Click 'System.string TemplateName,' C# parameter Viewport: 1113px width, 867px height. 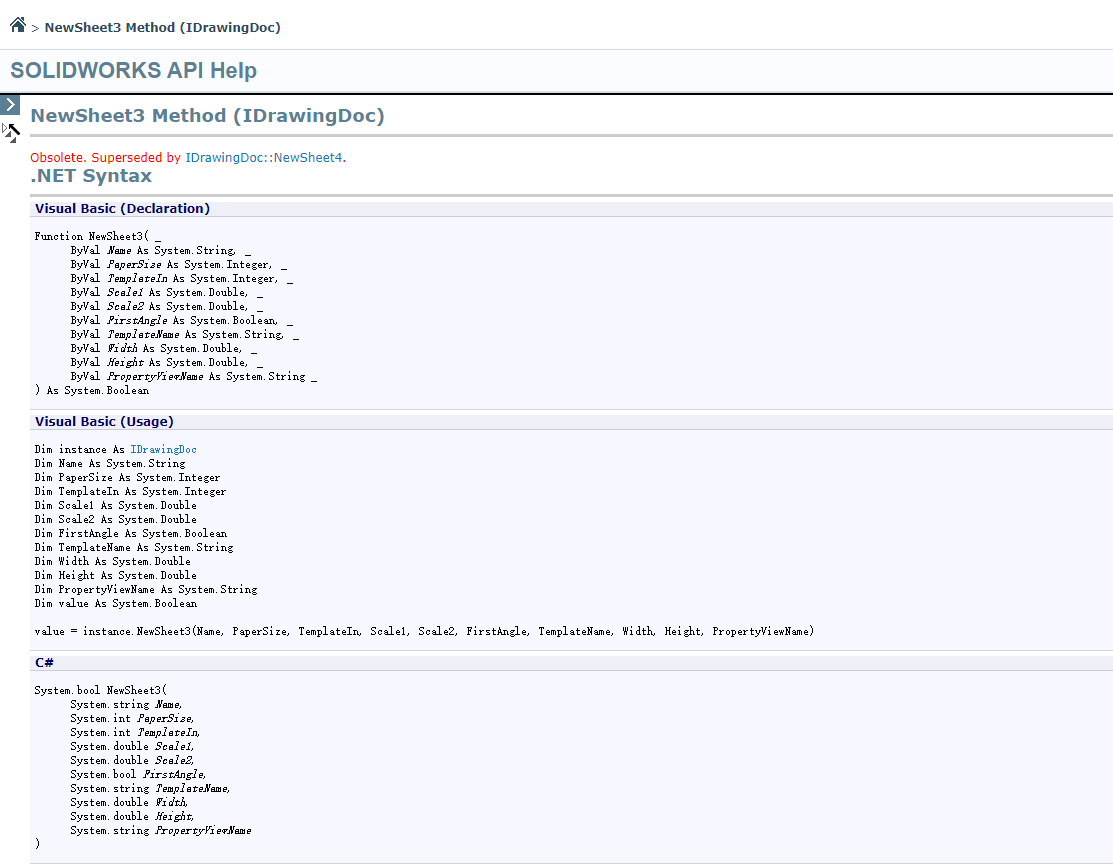click(x=150, y=788)
